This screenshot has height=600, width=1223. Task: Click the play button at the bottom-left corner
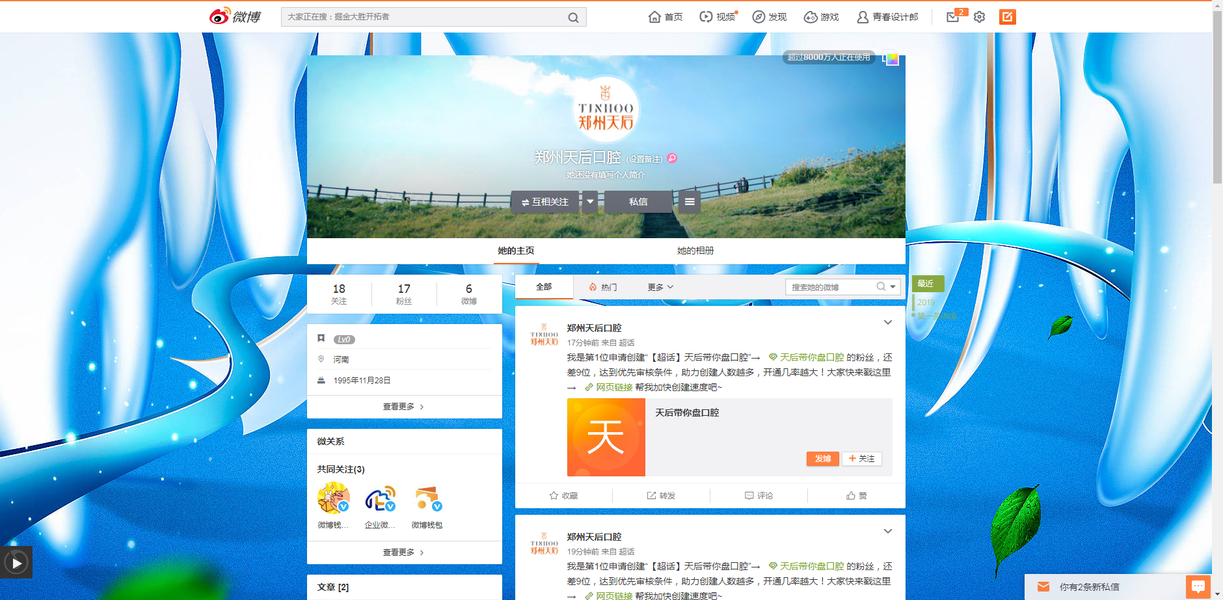16,563
